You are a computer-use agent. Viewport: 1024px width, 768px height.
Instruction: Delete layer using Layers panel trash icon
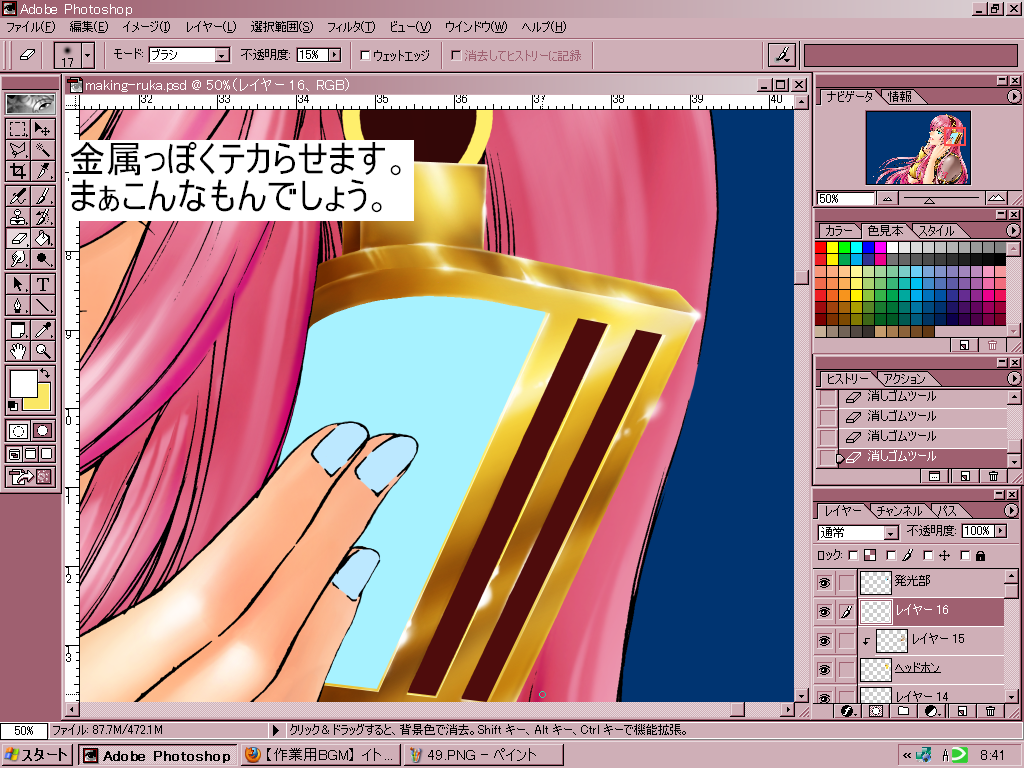pos(991,711)
